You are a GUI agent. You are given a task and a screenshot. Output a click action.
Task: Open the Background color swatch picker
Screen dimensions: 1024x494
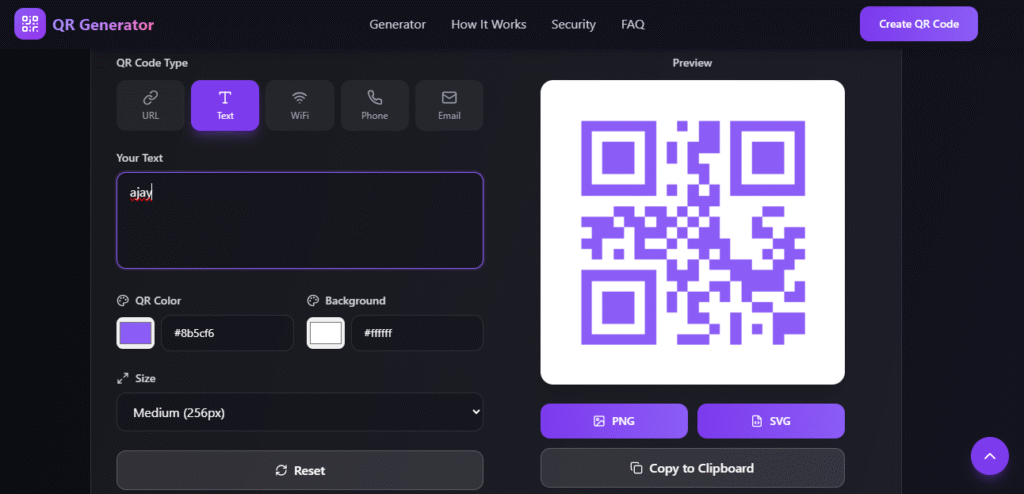[x=325, y=333]
